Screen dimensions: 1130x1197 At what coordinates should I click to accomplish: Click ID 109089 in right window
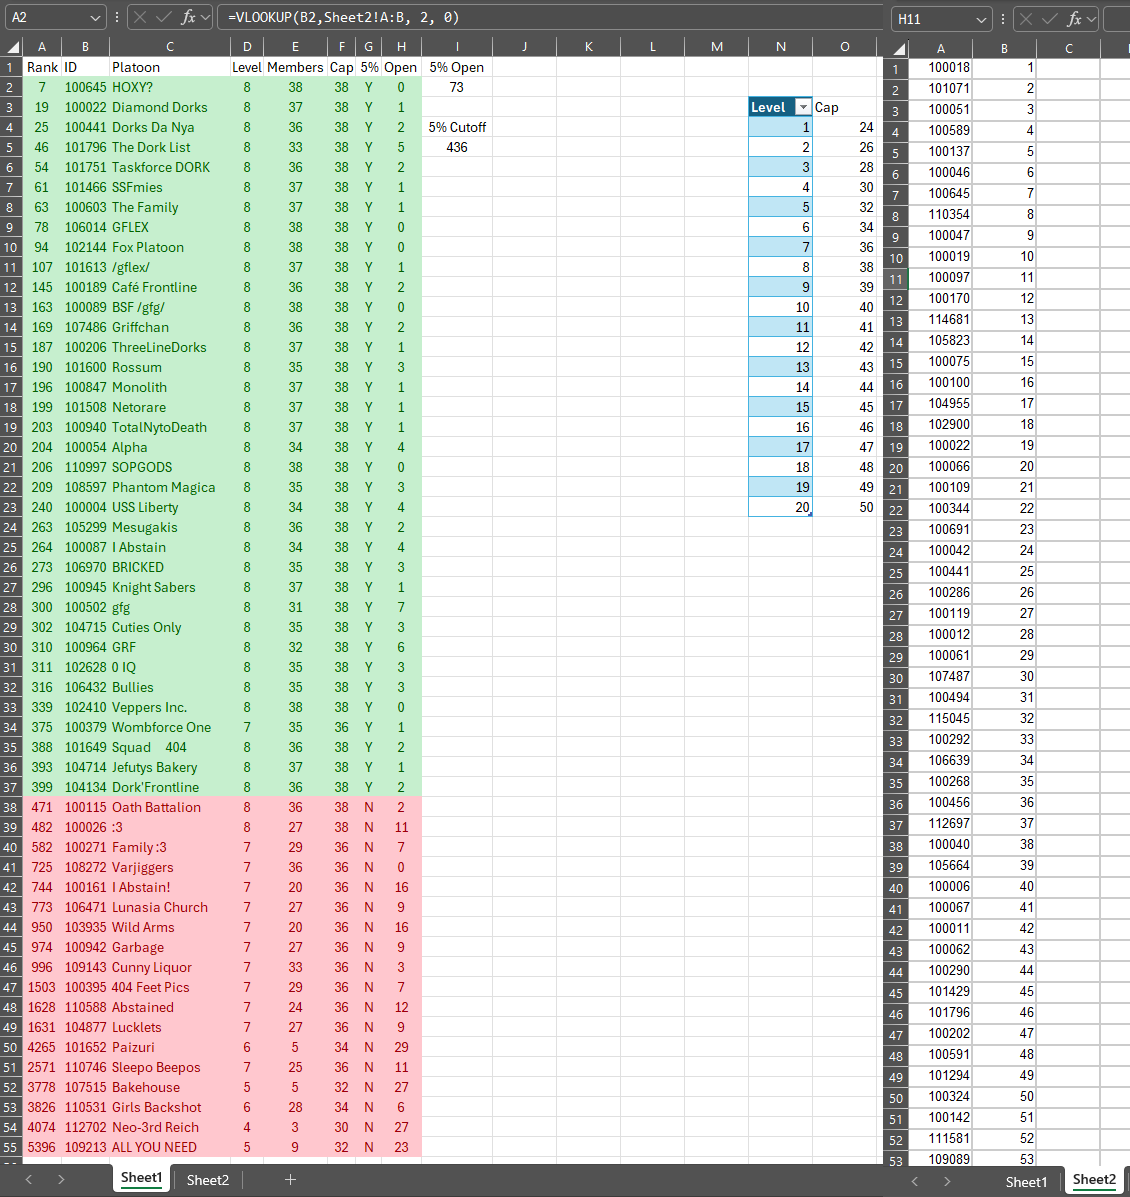[941, 1159]
